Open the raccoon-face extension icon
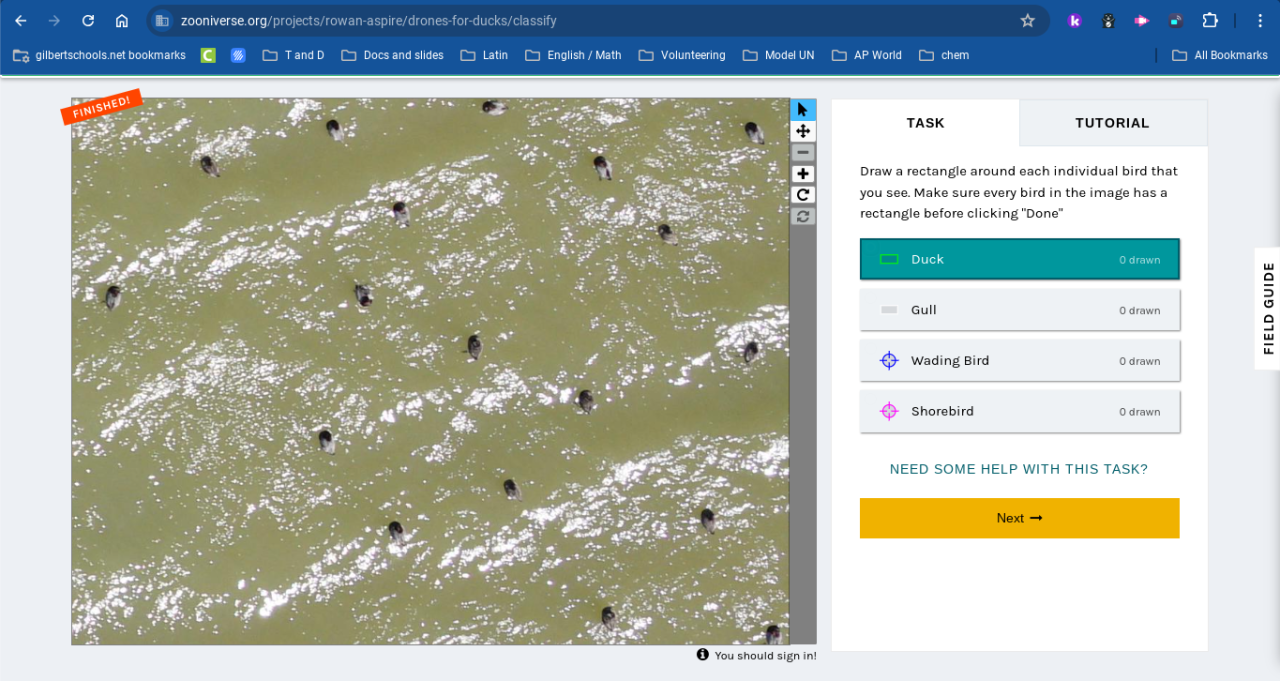This screenshot has height=681, width=1280. (x=1108, y=20)
